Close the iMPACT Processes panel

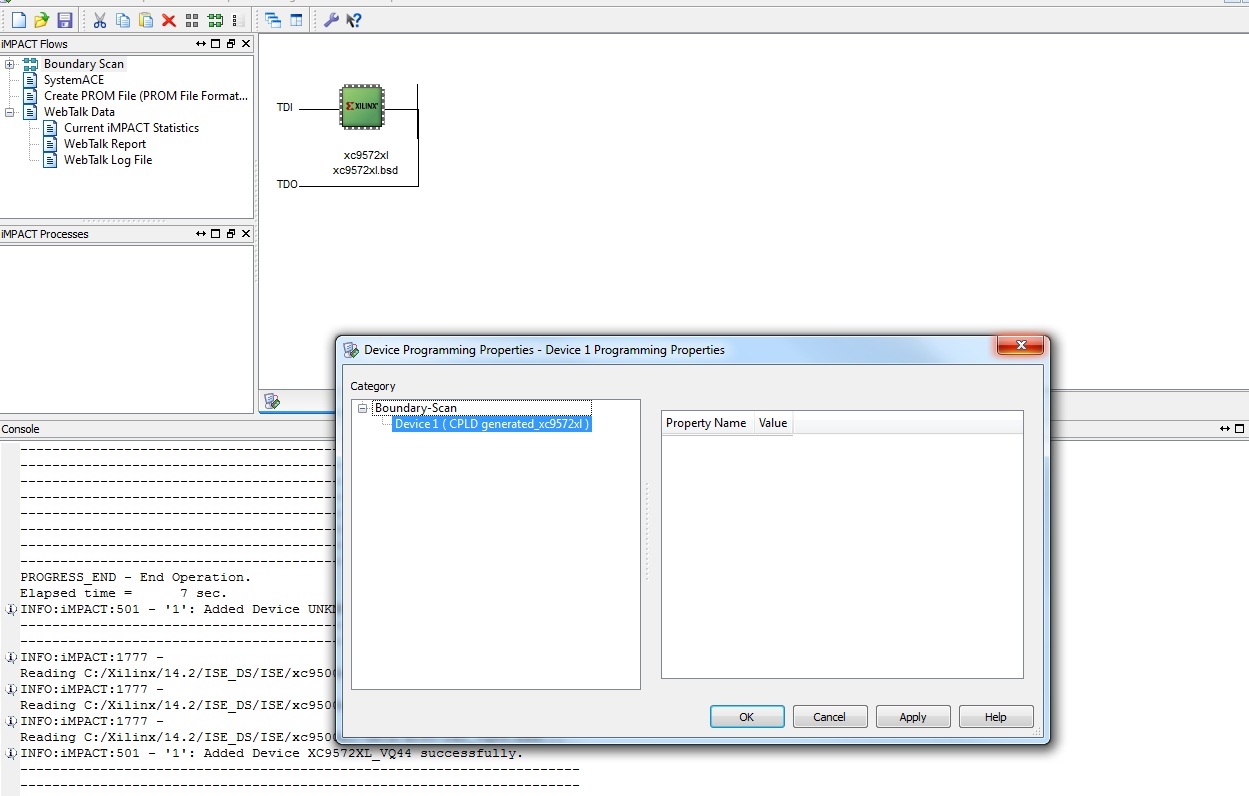[x=246, y=234]
